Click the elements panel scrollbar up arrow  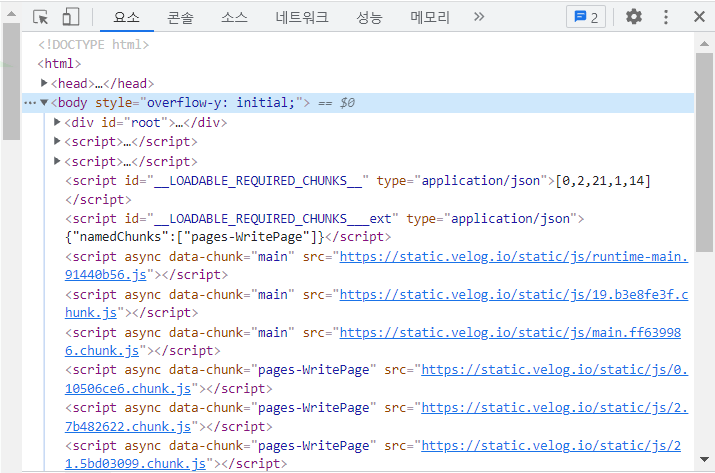704,44
